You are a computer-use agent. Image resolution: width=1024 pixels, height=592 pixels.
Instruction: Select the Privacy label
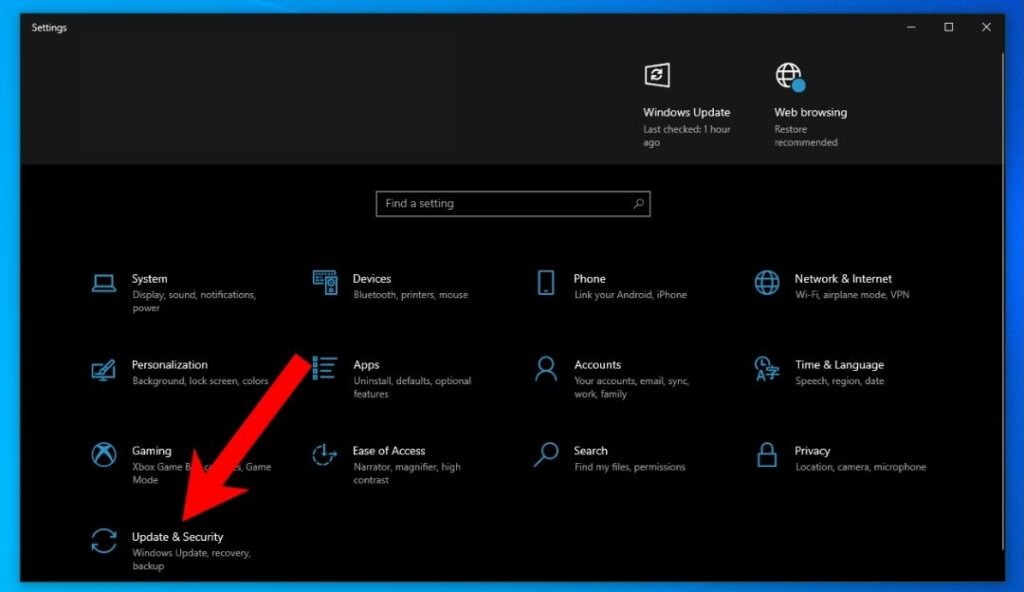point(812,451)
